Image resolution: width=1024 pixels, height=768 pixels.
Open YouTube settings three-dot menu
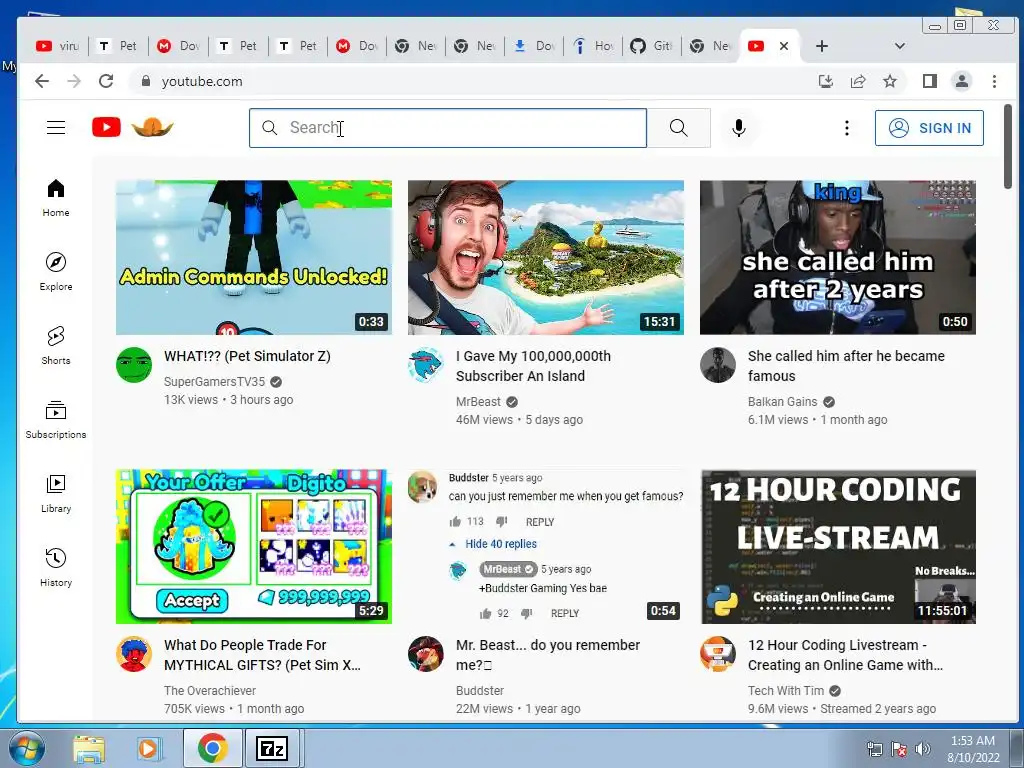coord(846,127)
